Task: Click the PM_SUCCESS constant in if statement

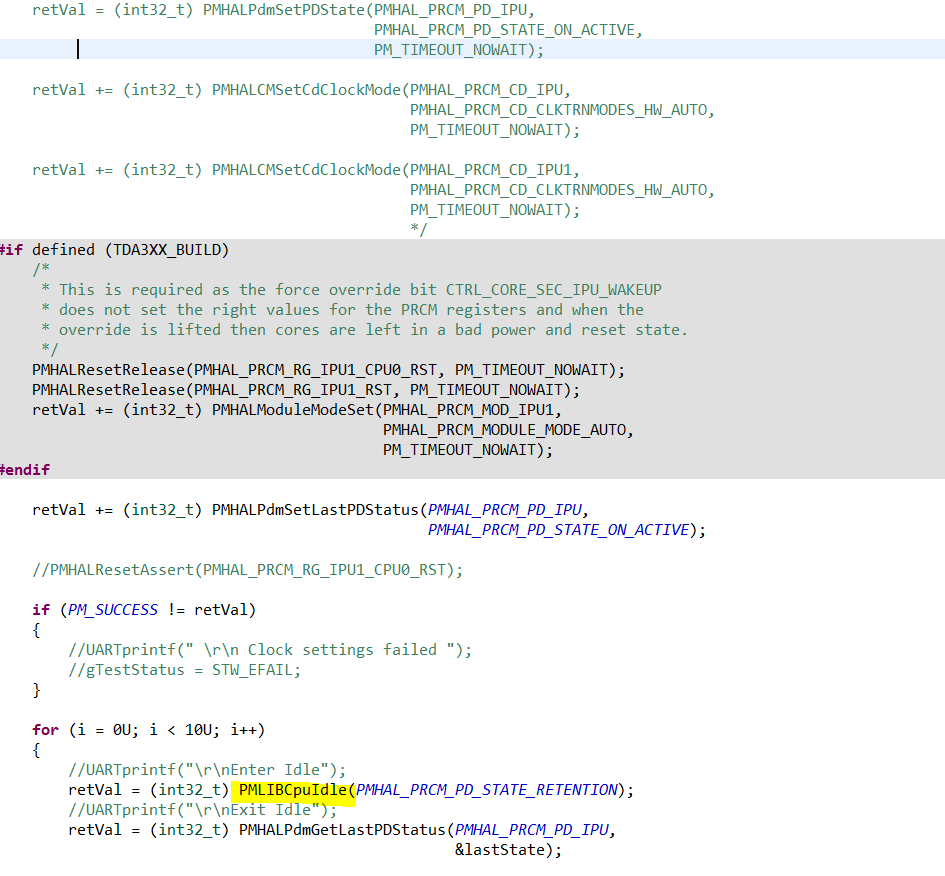Action: tap(113, 610)
